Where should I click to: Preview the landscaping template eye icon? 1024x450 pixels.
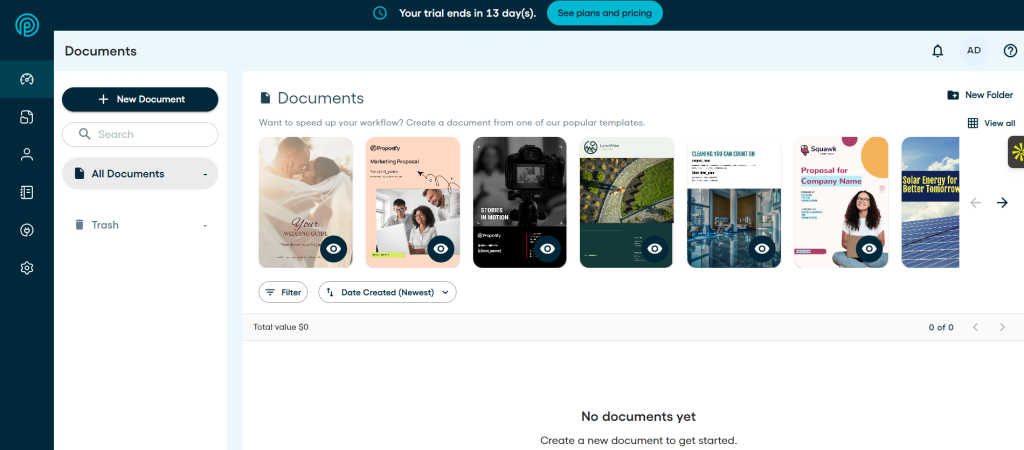655,249
